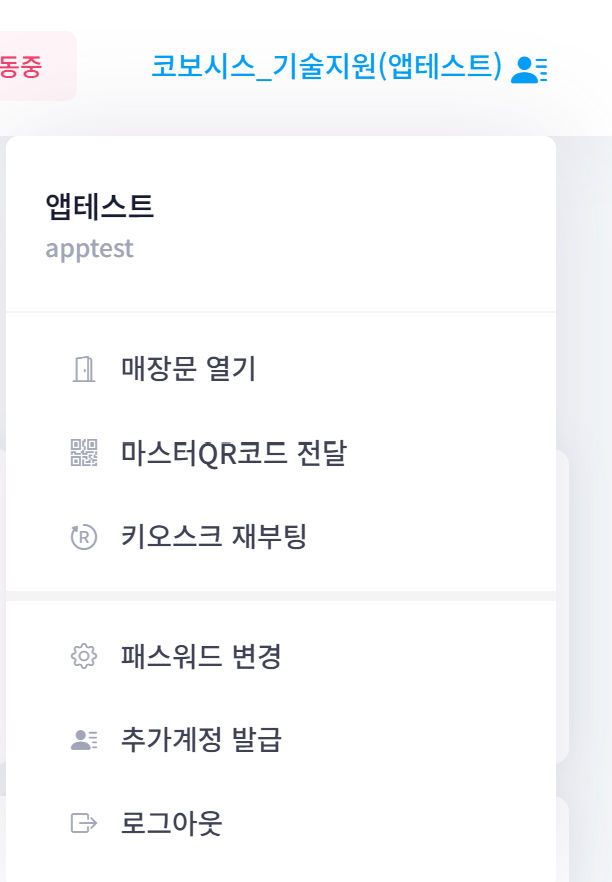Click the apptest username text
This screenshot has width=612, height=882.
point(89,248)
